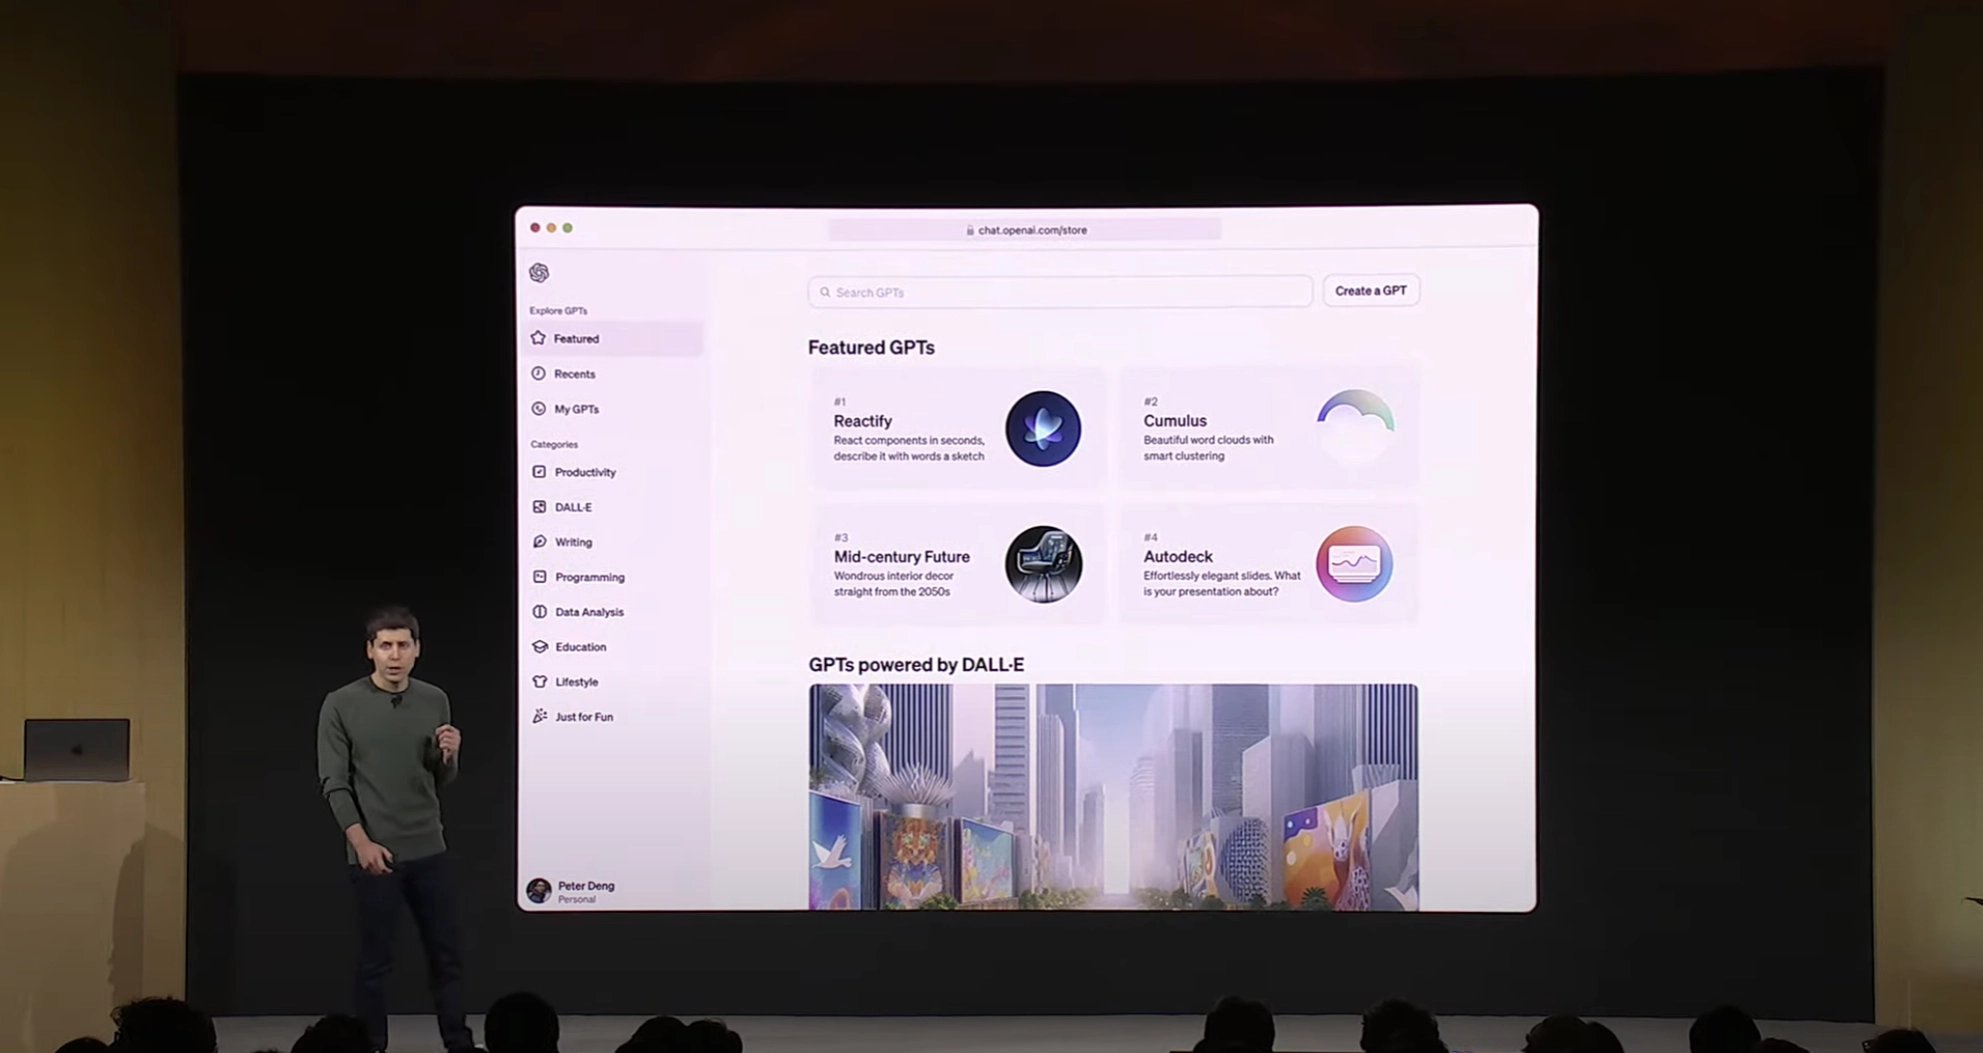Click the green maximize window button
The height and width of the screenshot is (1053, 1983).
click(567, 228)
